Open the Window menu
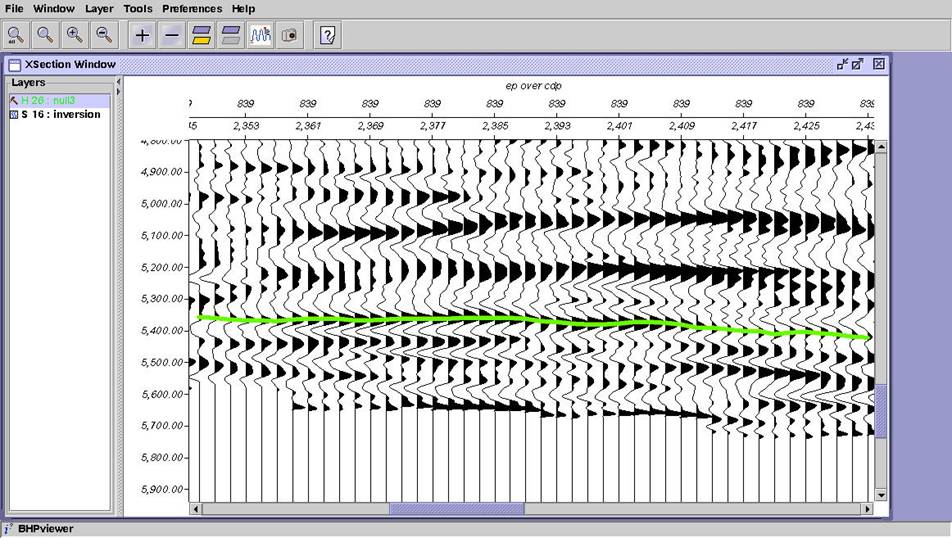Image resolution: width=952 pixels, height=538 pixels. point(54,9)
